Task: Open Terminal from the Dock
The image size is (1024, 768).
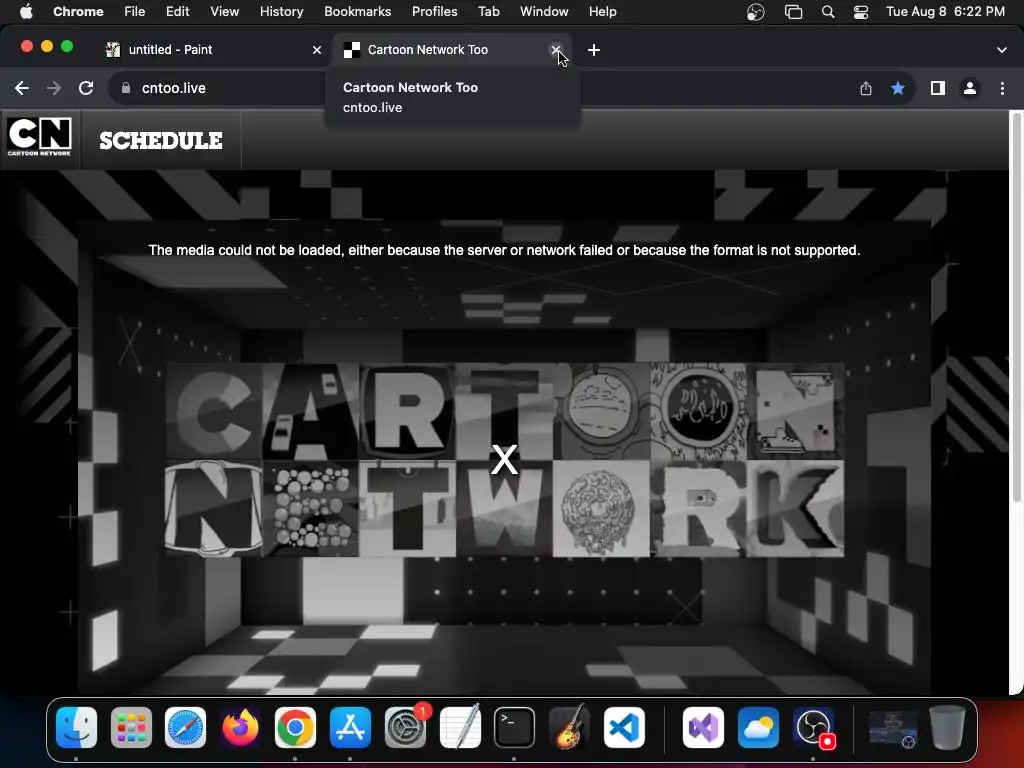Action: pos(515,728)
